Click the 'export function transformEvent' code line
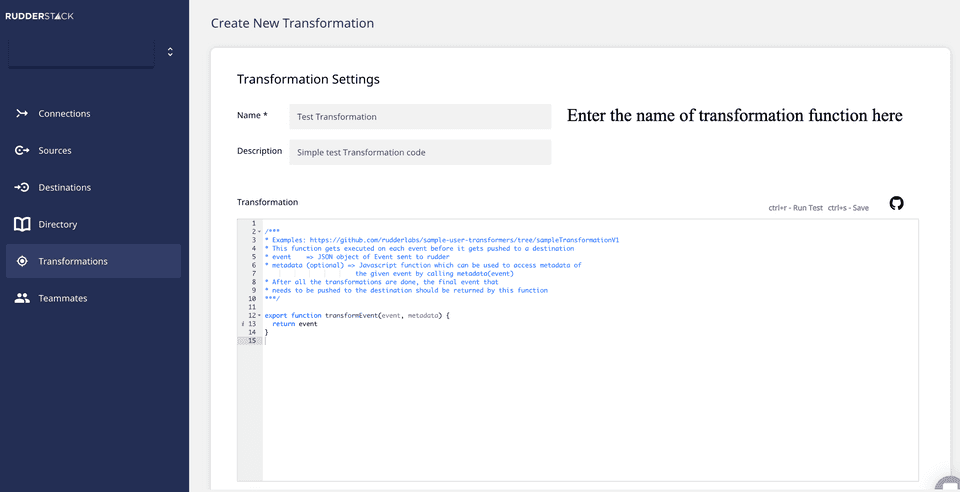The width and height of the screenshot is (960, 492). (x=357, y=315)
